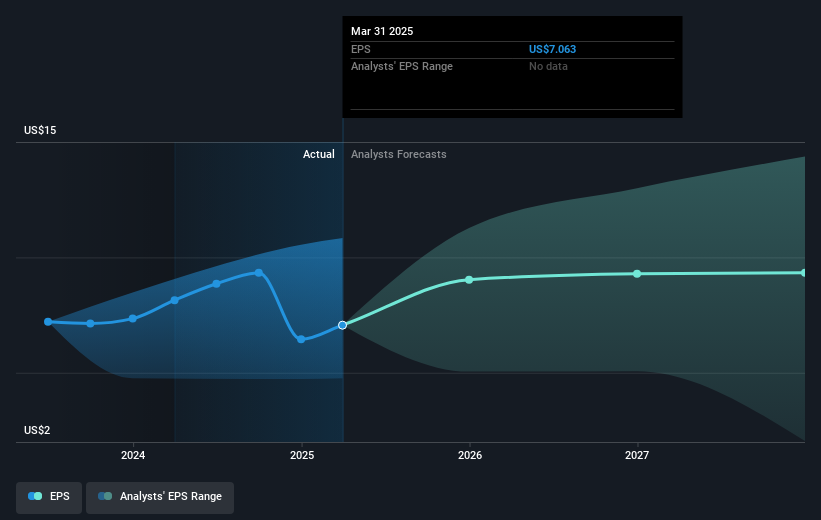821x520 pixels.
Task: Click the EPS data point at 2024
Action: point(133,318)
